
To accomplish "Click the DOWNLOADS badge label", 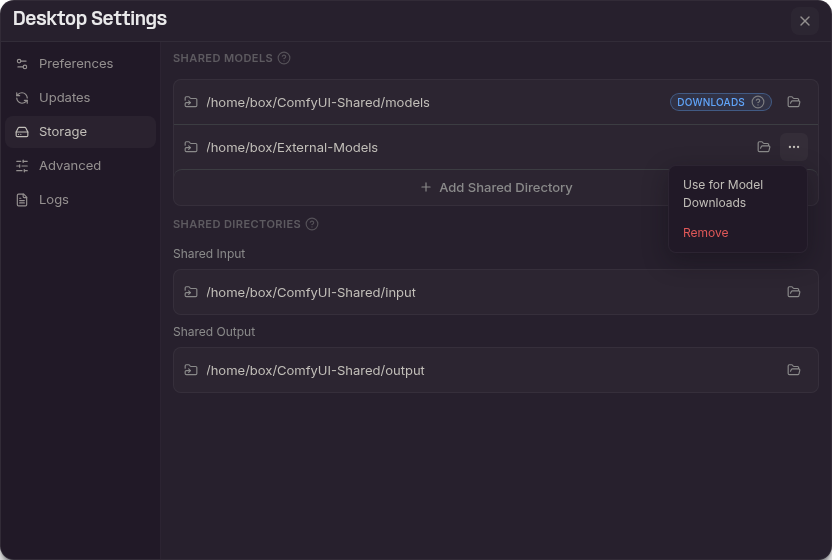I will 710,102.
